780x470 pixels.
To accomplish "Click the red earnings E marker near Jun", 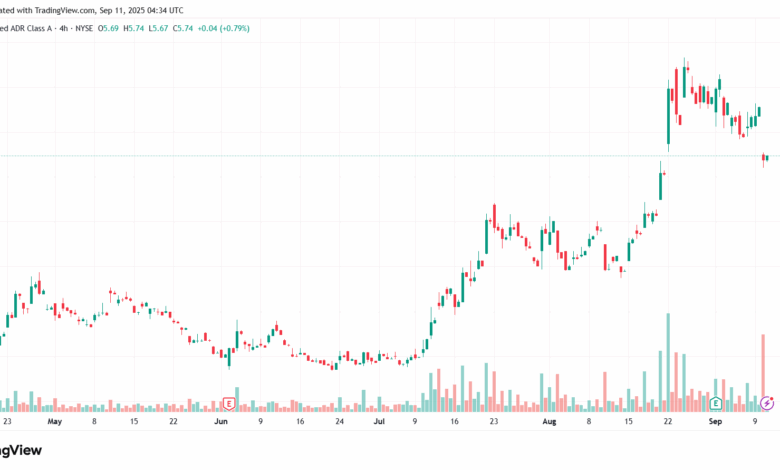I will tap(230, 403).
